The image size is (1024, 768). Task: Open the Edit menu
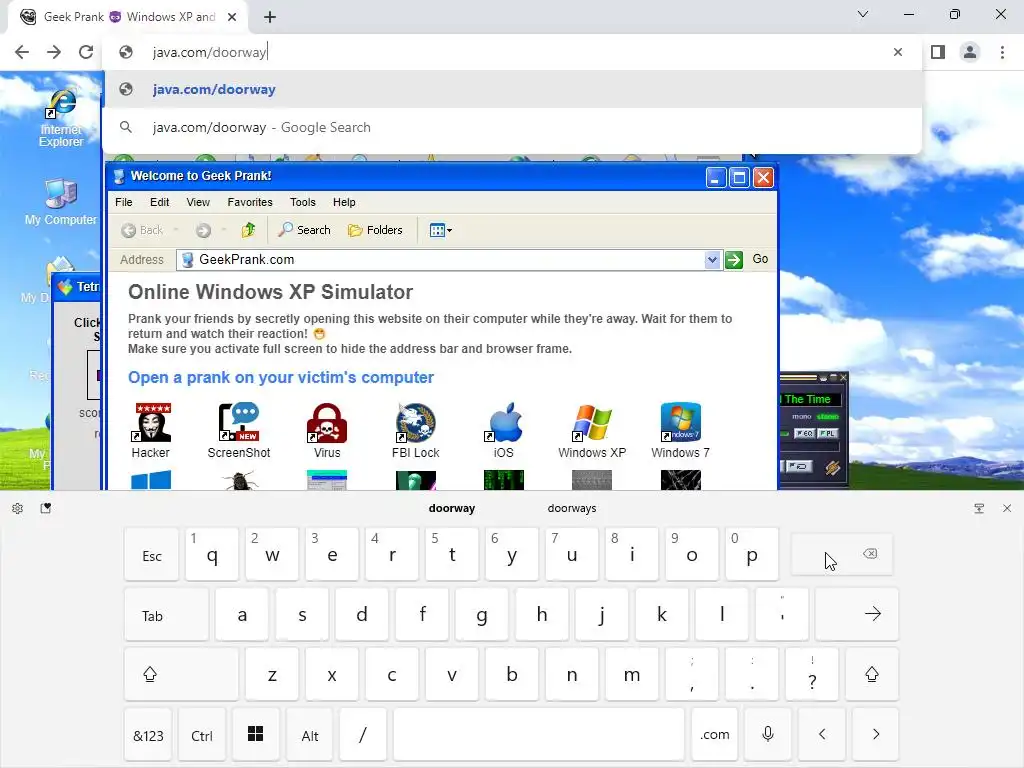[x=159, y=202]
